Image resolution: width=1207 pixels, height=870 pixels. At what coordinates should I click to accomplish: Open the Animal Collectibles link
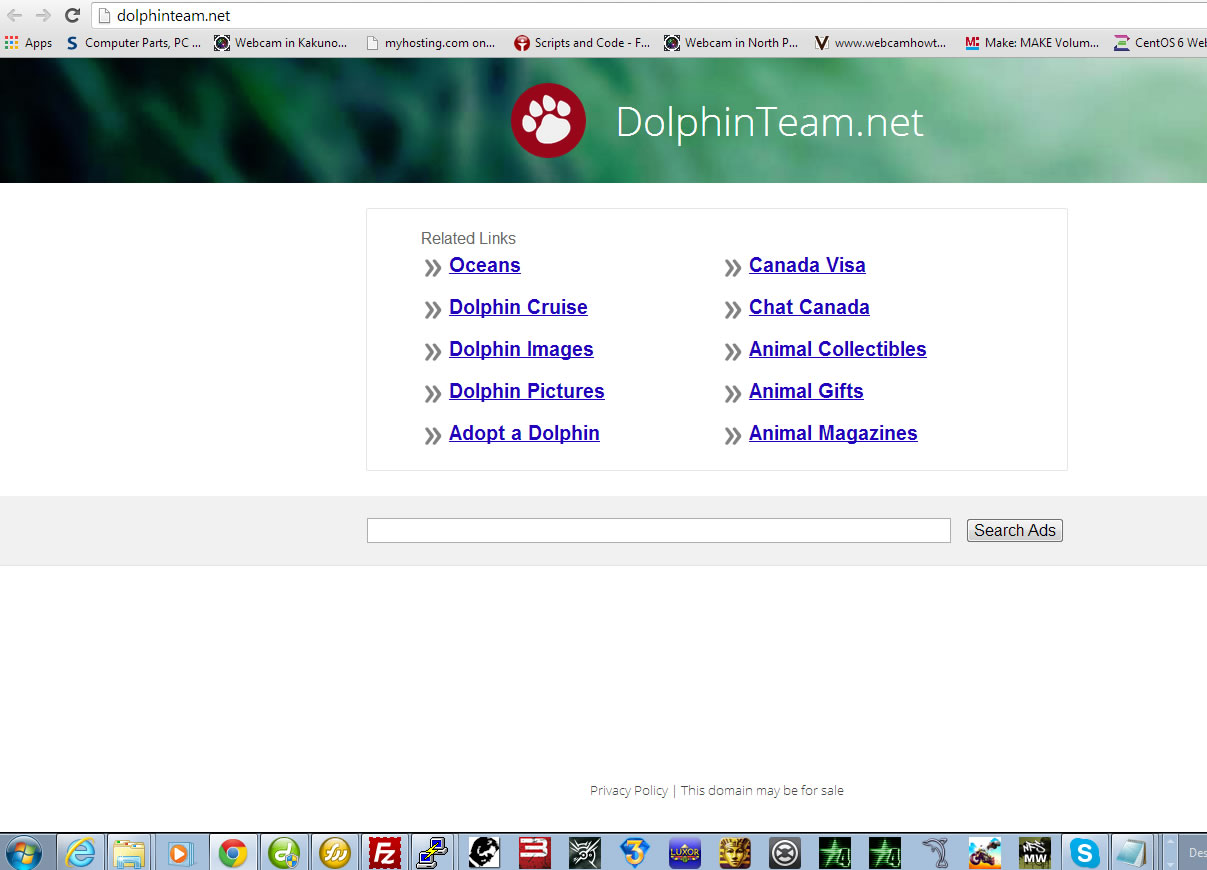pyautogui.click(x=838, y=349)
